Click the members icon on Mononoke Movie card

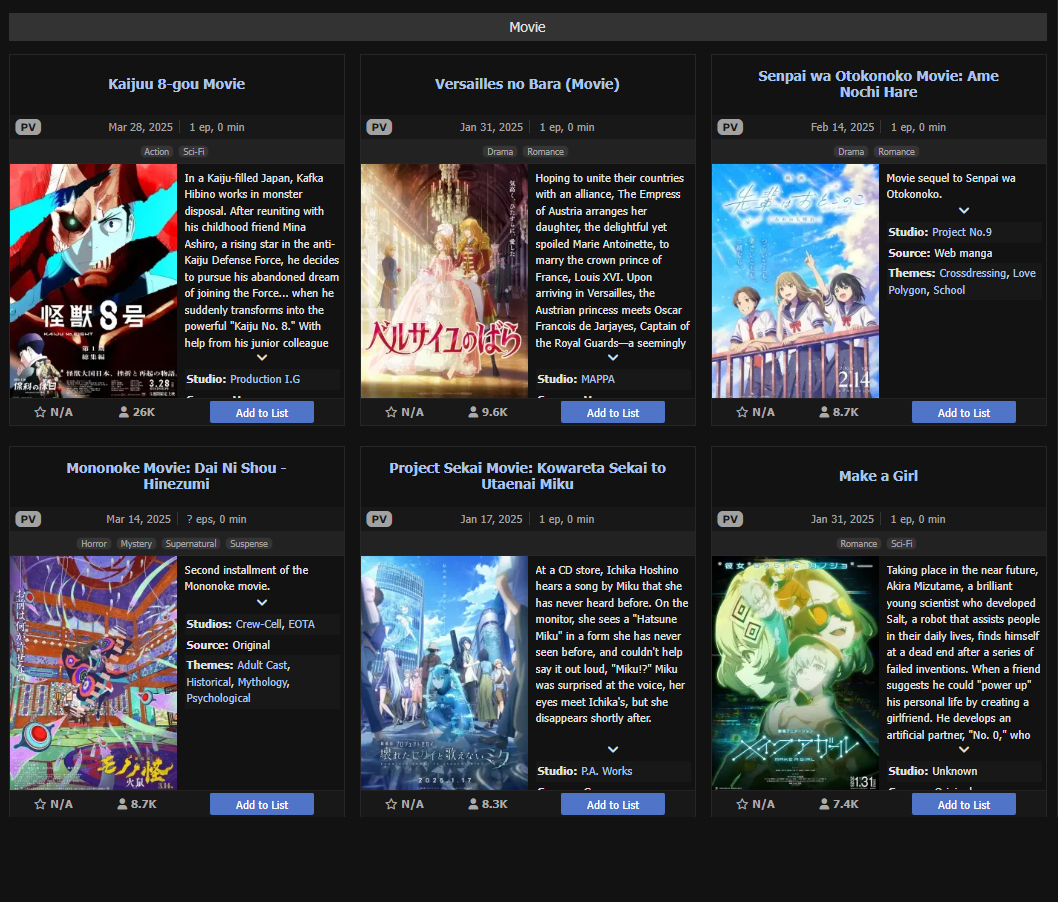(x=122, y=804)
